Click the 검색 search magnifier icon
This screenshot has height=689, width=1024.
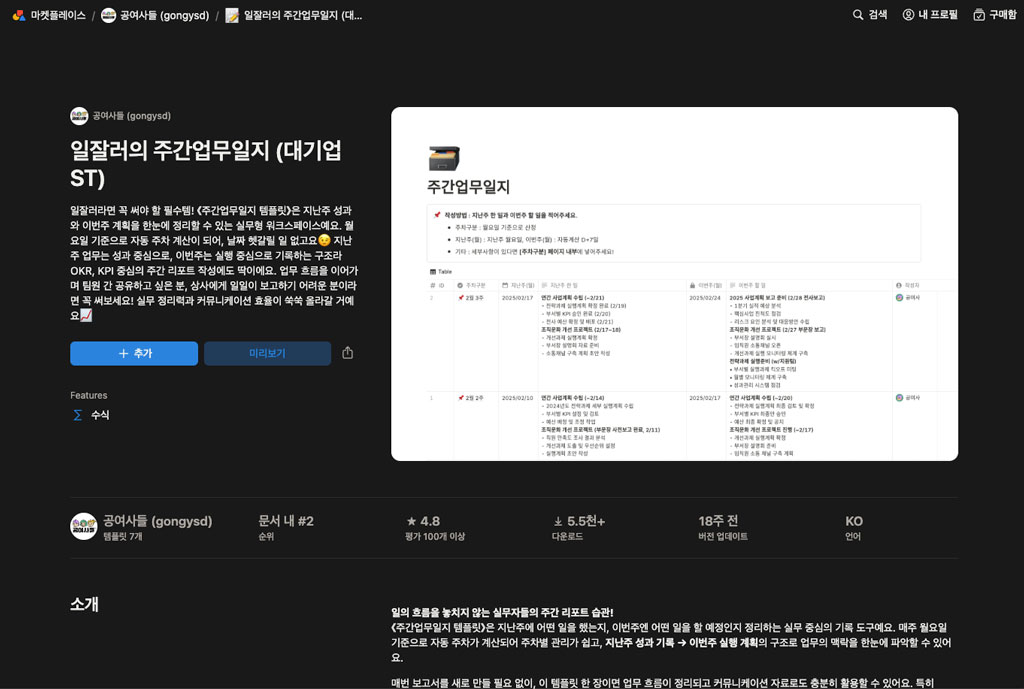click(x=857, y=15)
